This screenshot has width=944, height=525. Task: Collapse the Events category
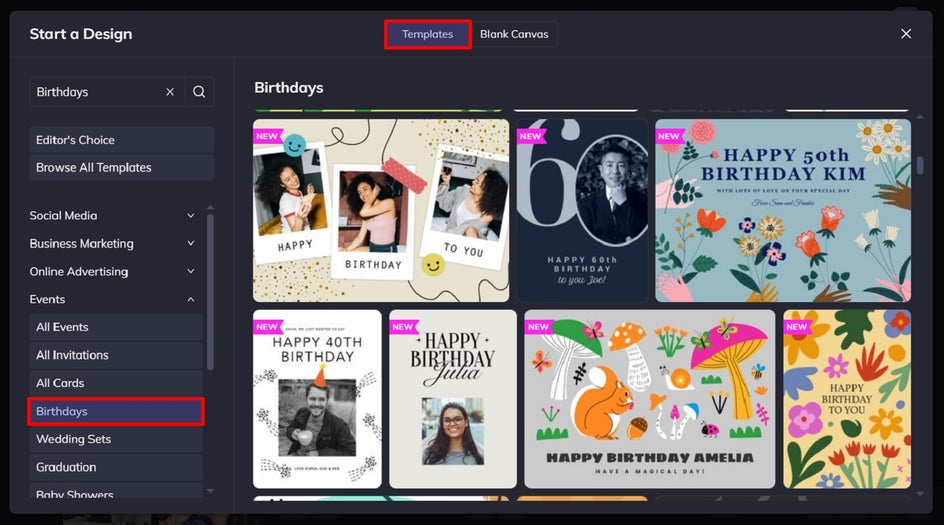(112, 299)
